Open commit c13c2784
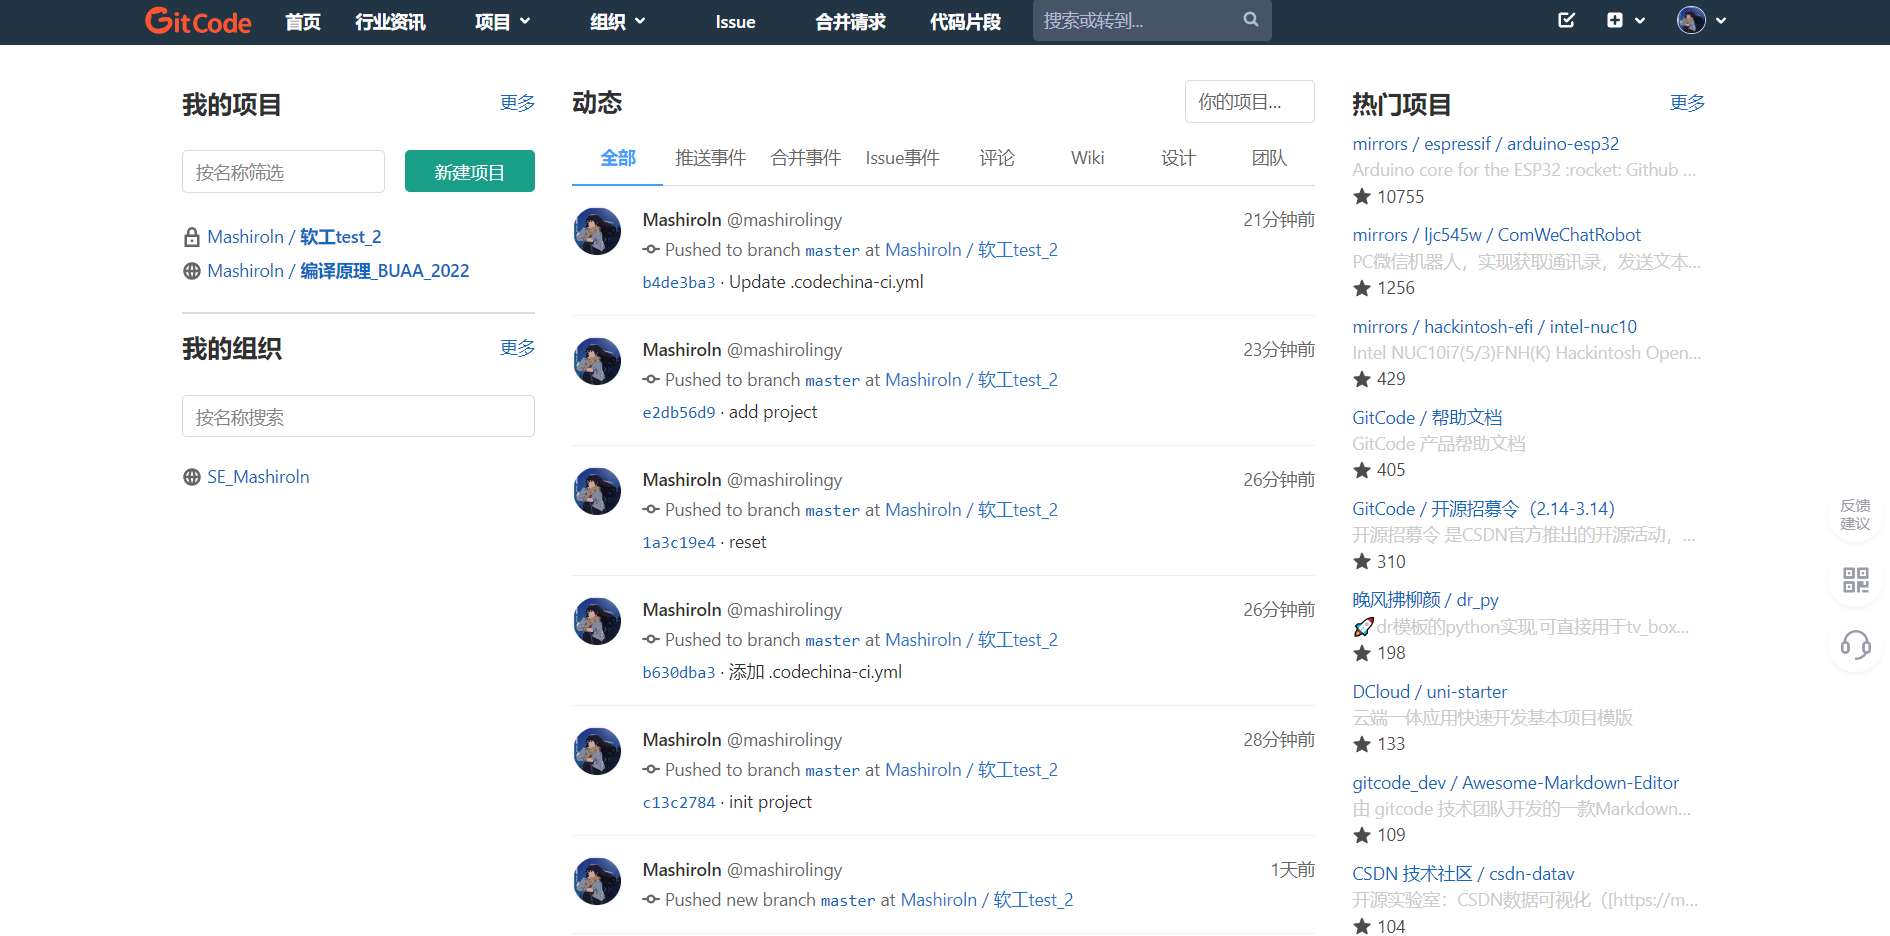1890x936 pixels. point(679,803)
